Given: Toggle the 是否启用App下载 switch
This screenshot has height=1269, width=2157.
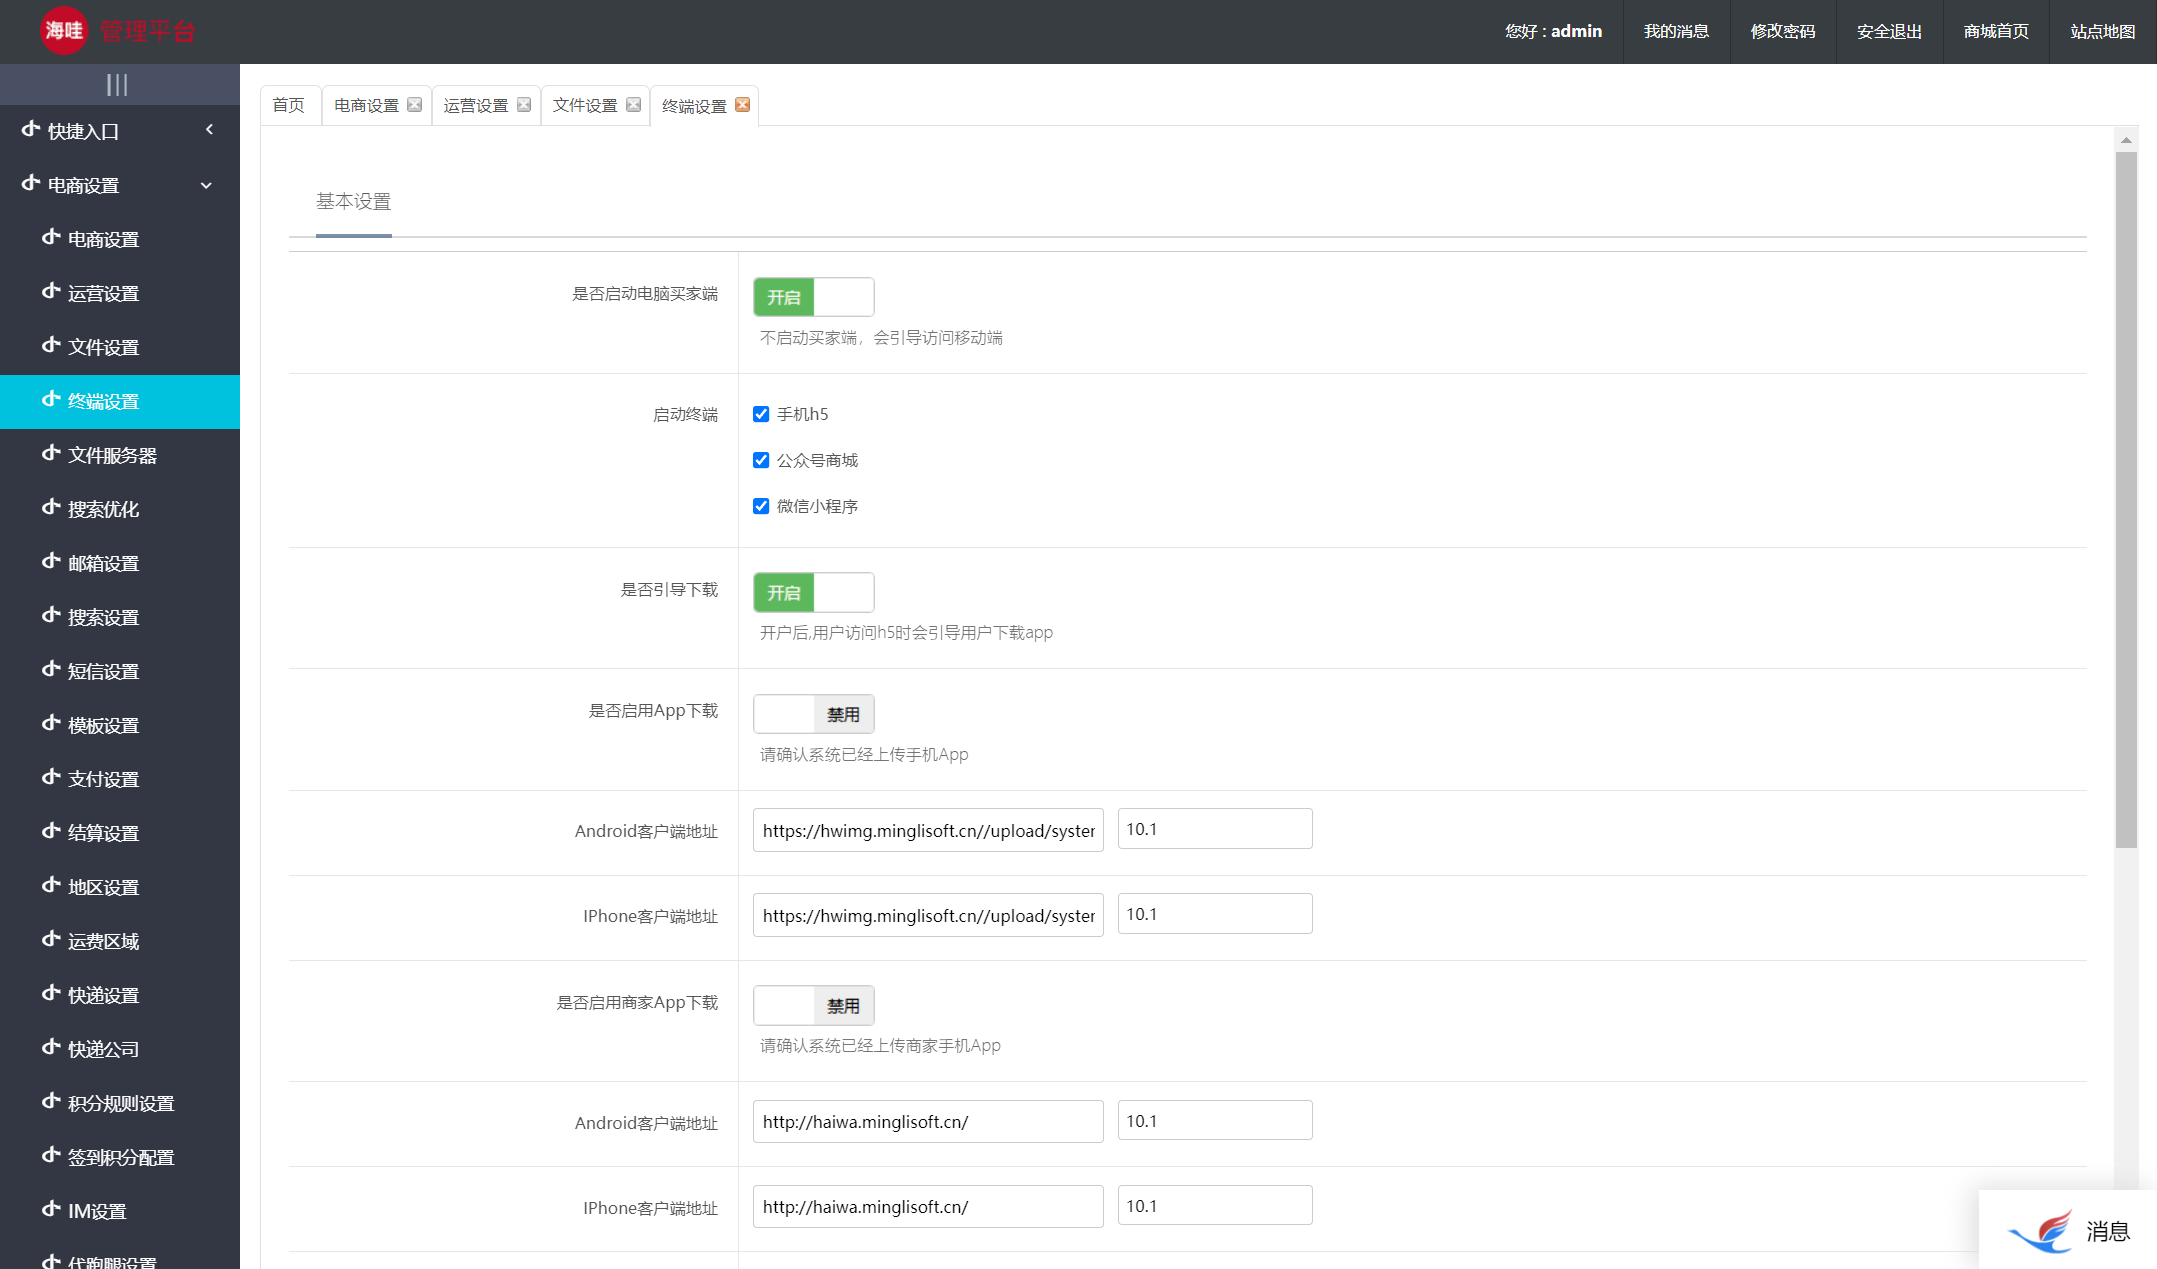Looking at the screenshot, I should (813, 714).
